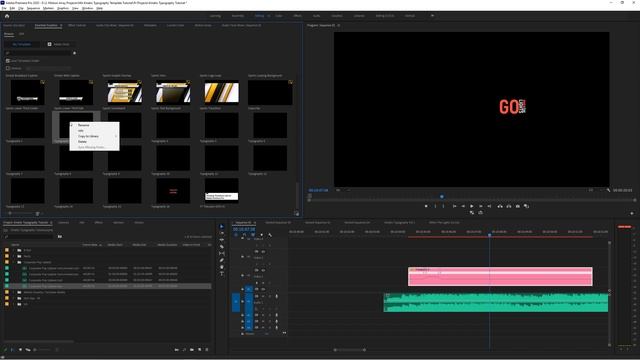Switch to the Effect Controls tab
Viewport: 640px width, 360px height.
pyautogui.click(x=77, y=25)
